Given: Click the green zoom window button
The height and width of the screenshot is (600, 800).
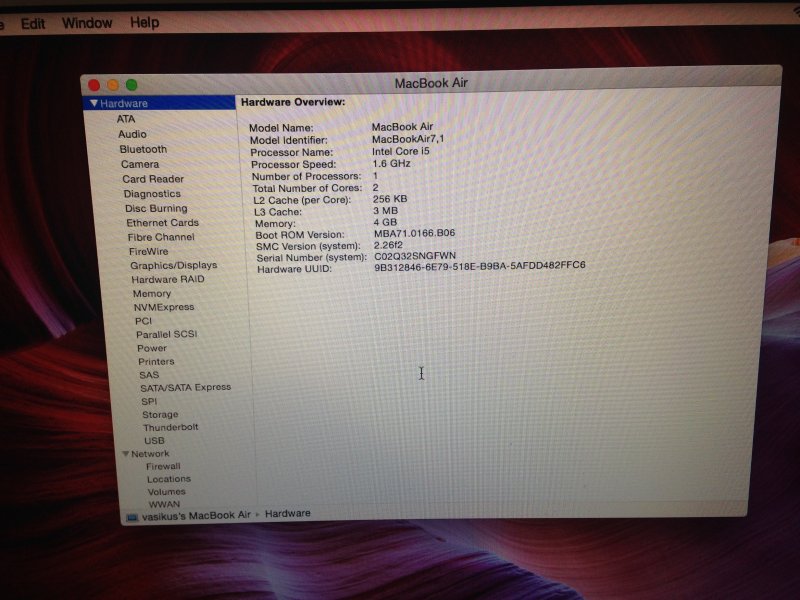Looking at the screenshot, I should pyautogui.click(x=131, y=85).
